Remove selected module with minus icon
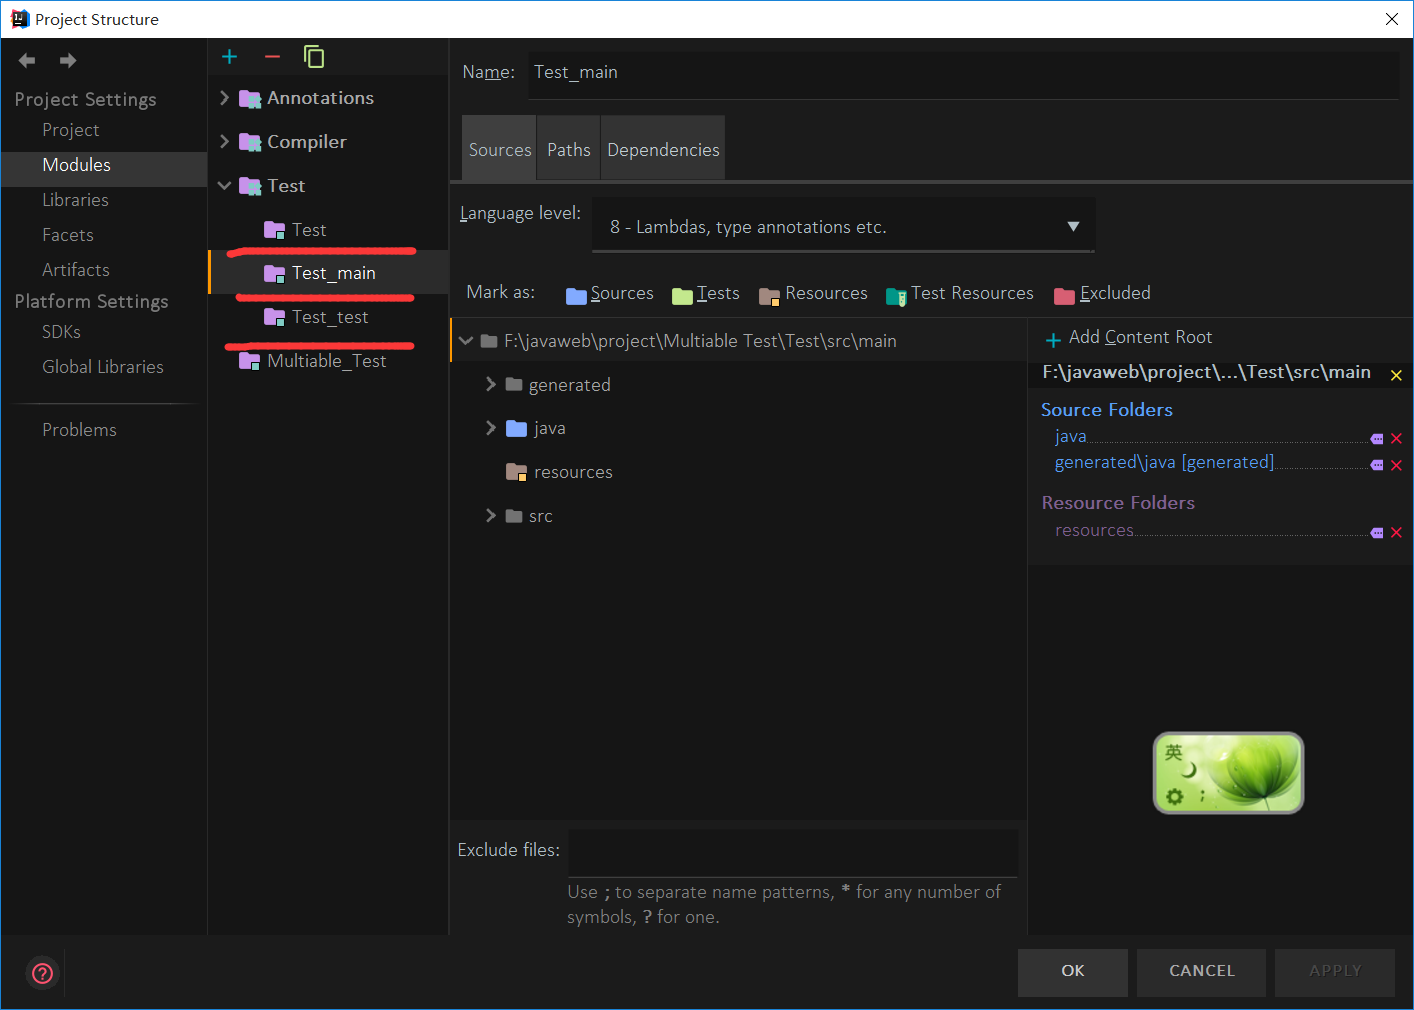The image size is (1414, 1010). point(271,57)
